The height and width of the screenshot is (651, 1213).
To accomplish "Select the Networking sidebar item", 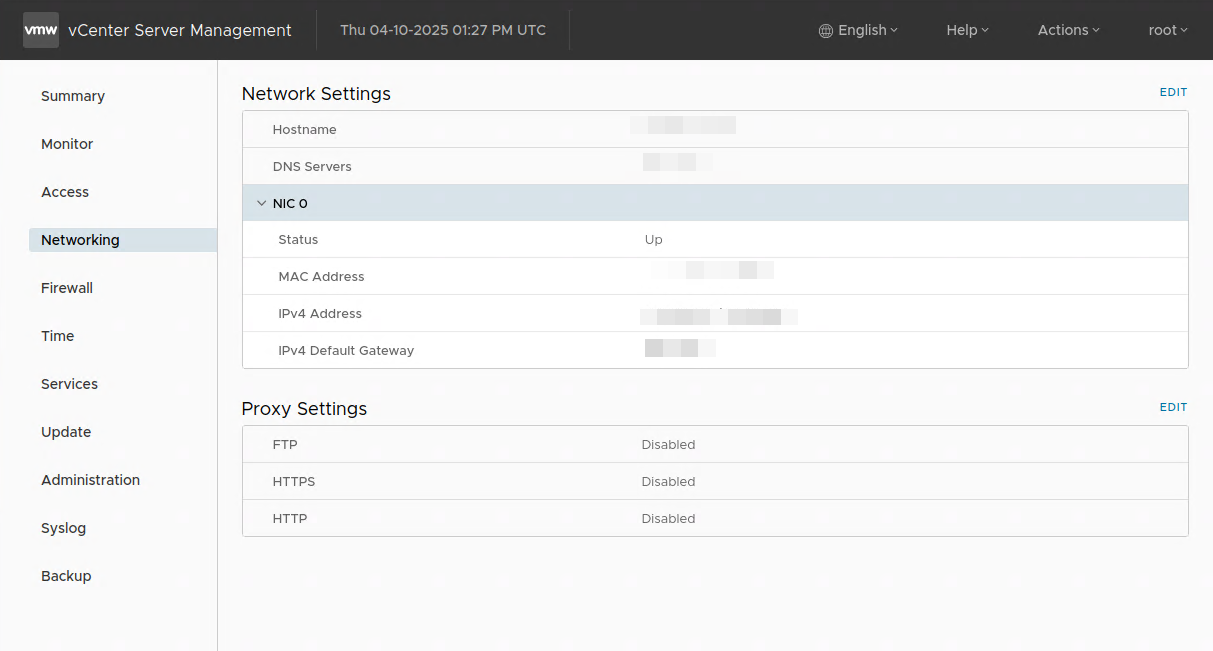I will [x=80, y=240].
